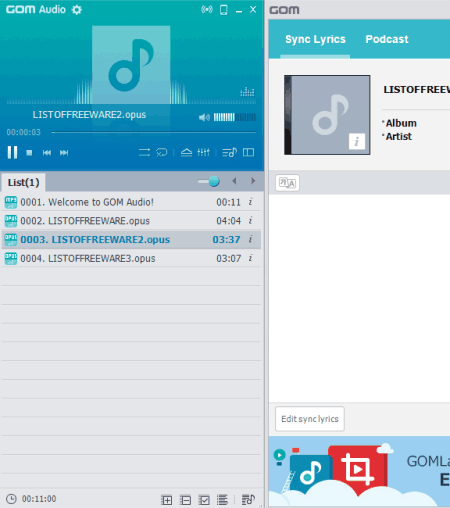Click file type icon of track 0001
450x508 pixels.
point(11,202)
